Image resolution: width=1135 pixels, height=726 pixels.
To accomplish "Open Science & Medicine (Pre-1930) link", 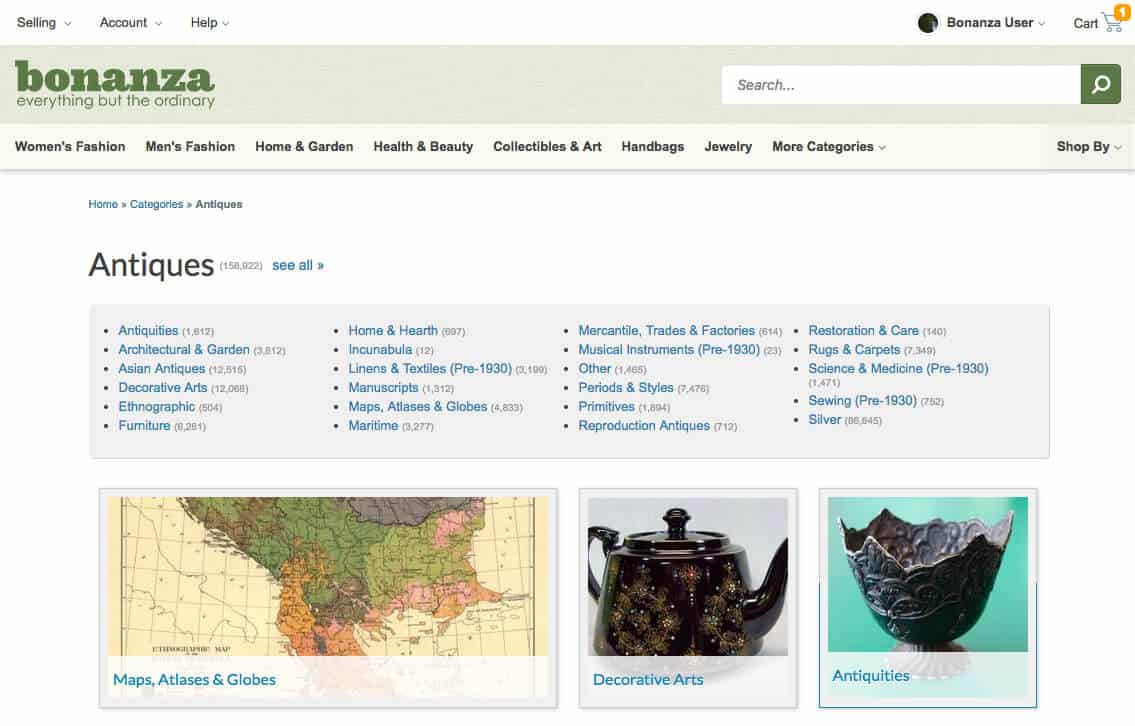I will [898, 368].
